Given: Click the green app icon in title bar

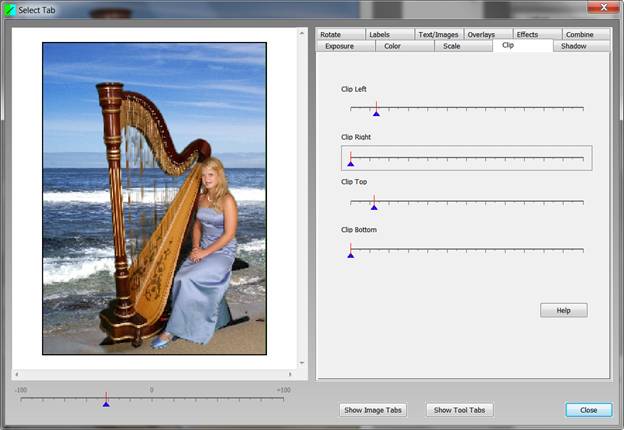Looking at the screenshot, I should point(10,8).
